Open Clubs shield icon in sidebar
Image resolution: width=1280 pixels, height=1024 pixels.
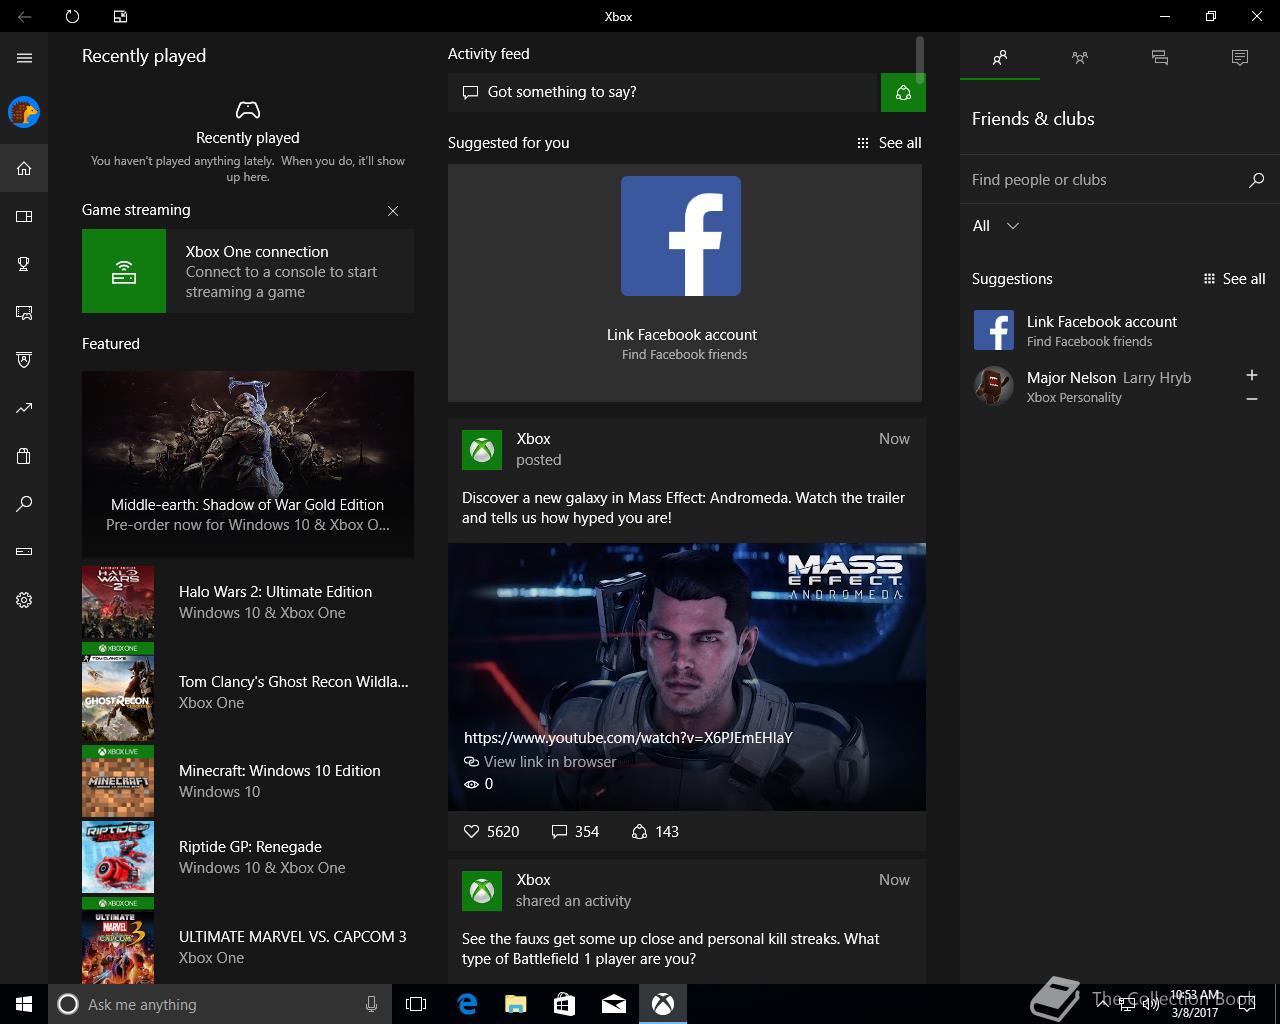click(x=24, y=360)
